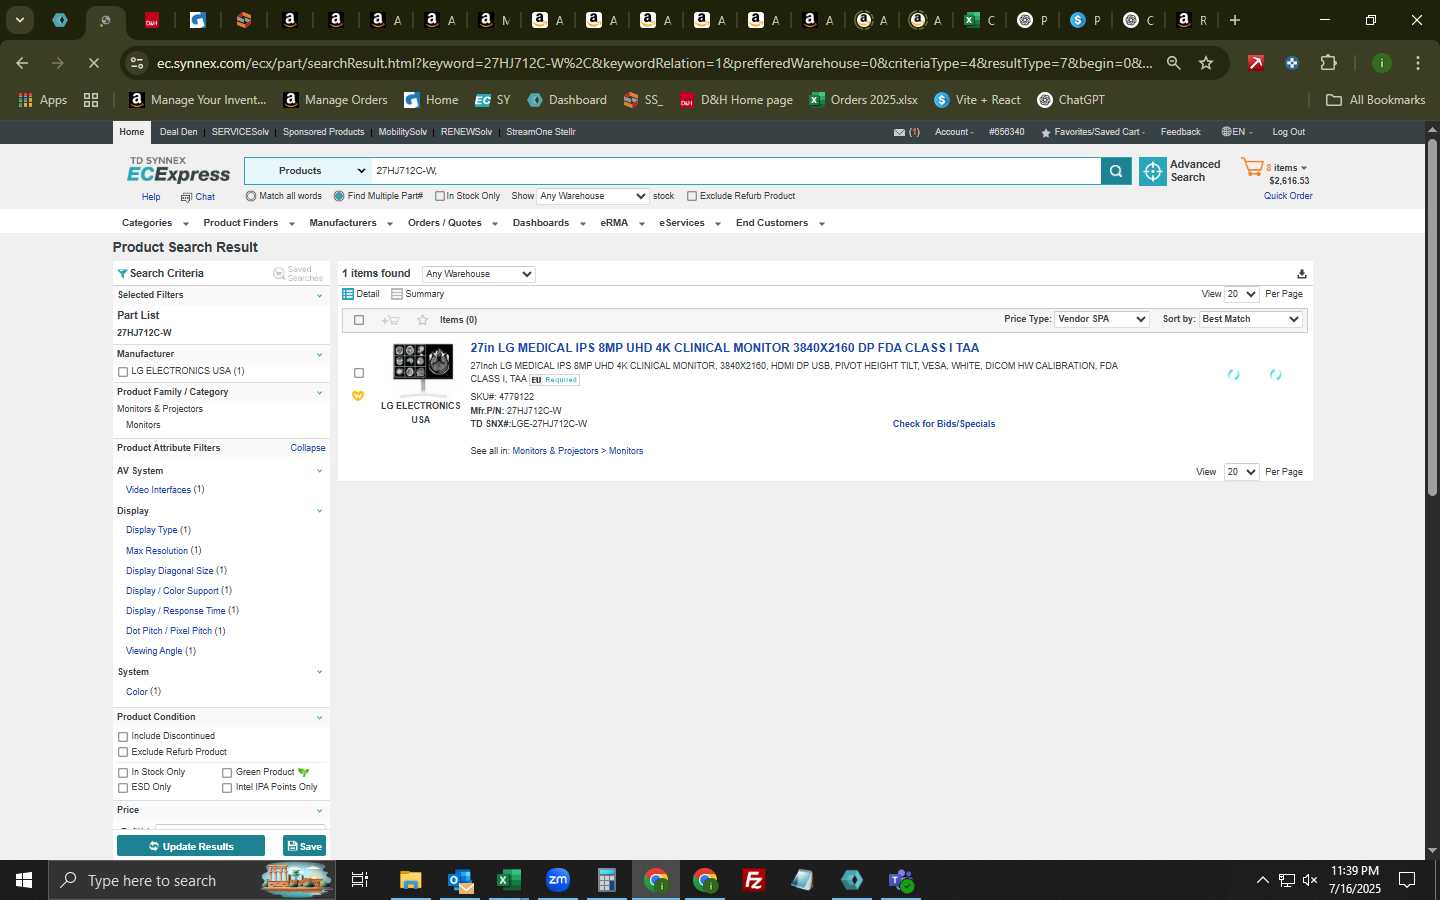Tick the product row checkbox
This screenshot has height=900, width=1440.
[x=359, y=373]
